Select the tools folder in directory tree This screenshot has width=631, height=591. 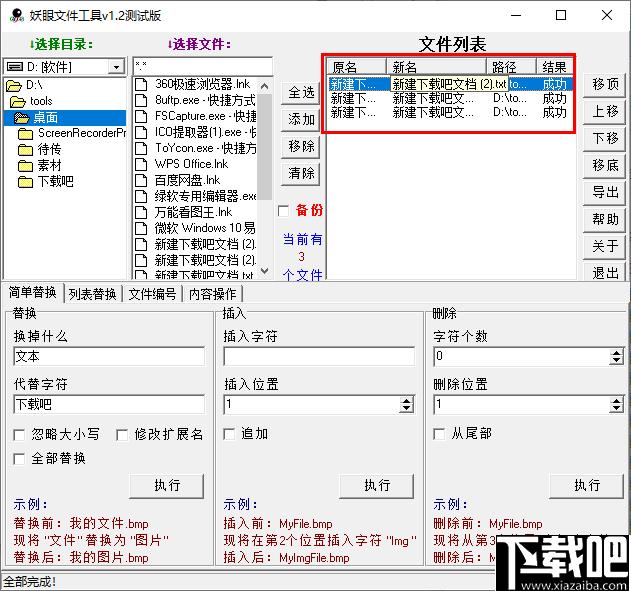click(31, 101)
